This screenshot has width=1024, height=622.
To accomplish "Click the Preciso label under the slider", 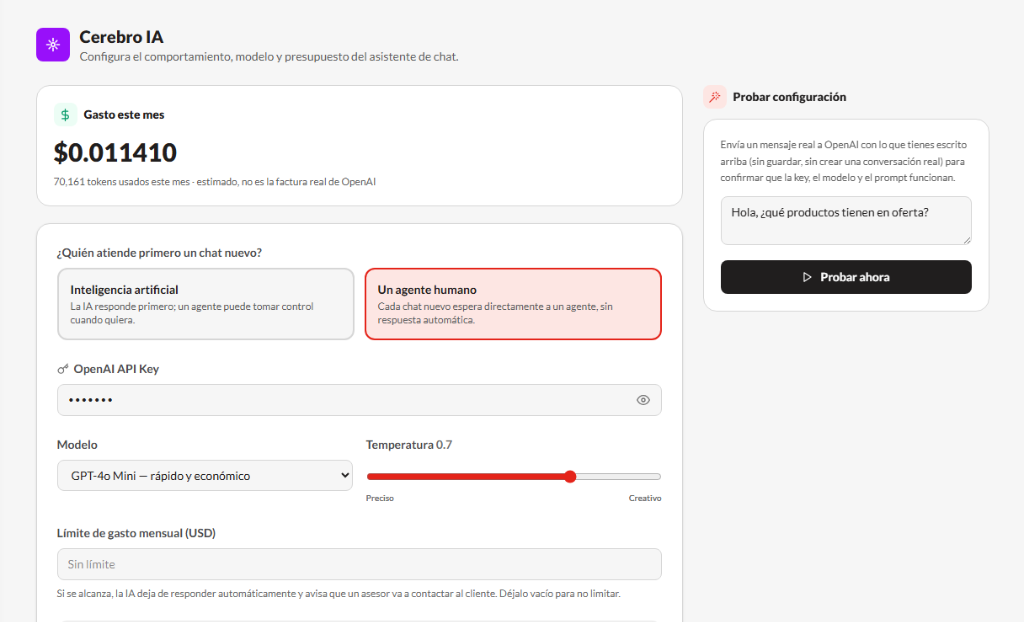I will (379, 498).
